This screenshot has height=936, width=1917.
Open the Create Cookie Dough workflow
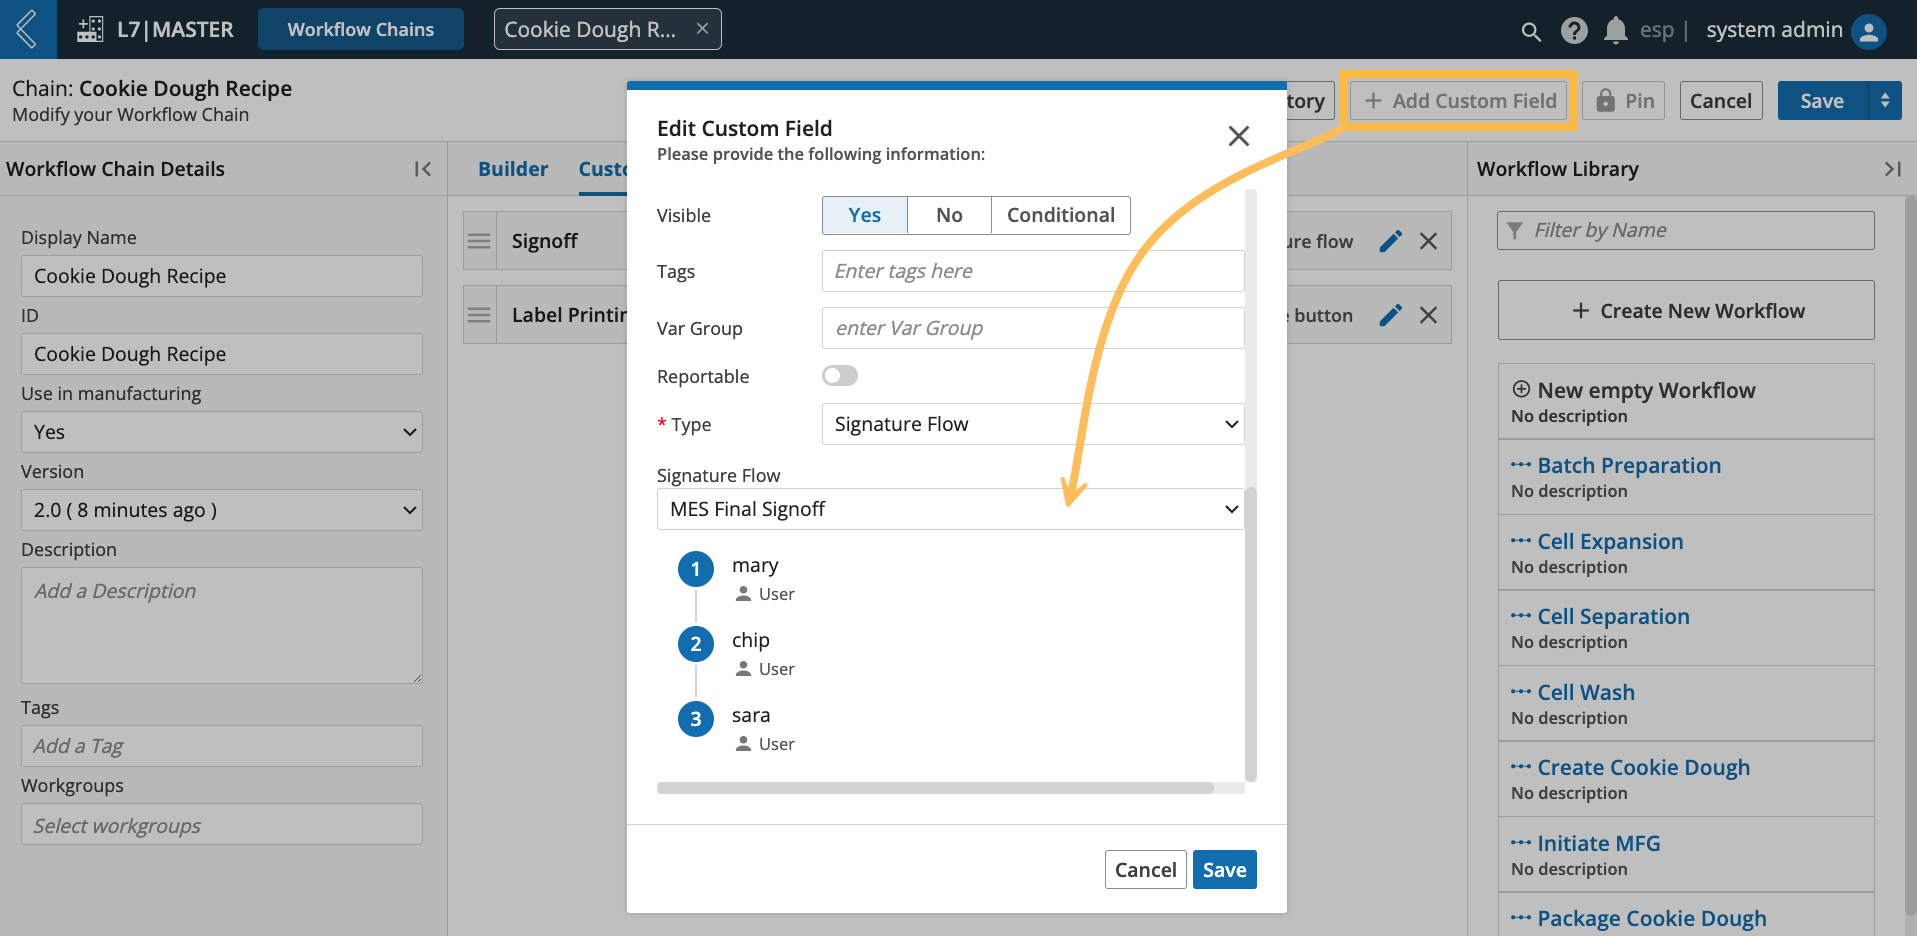pos(1644,767)
